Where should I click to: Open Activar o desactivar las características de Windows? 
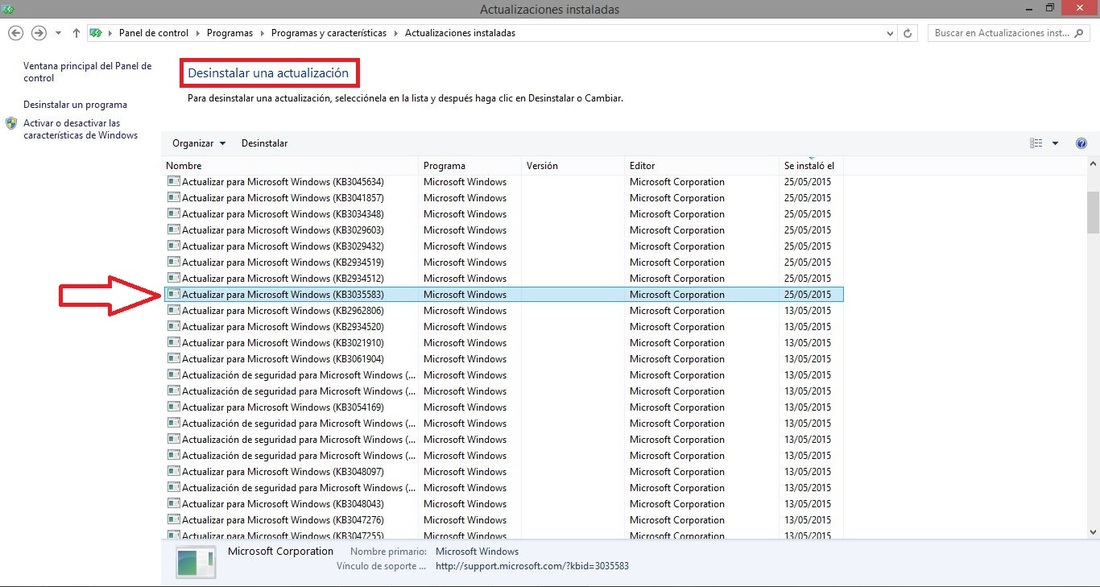(x=80, y=129)
